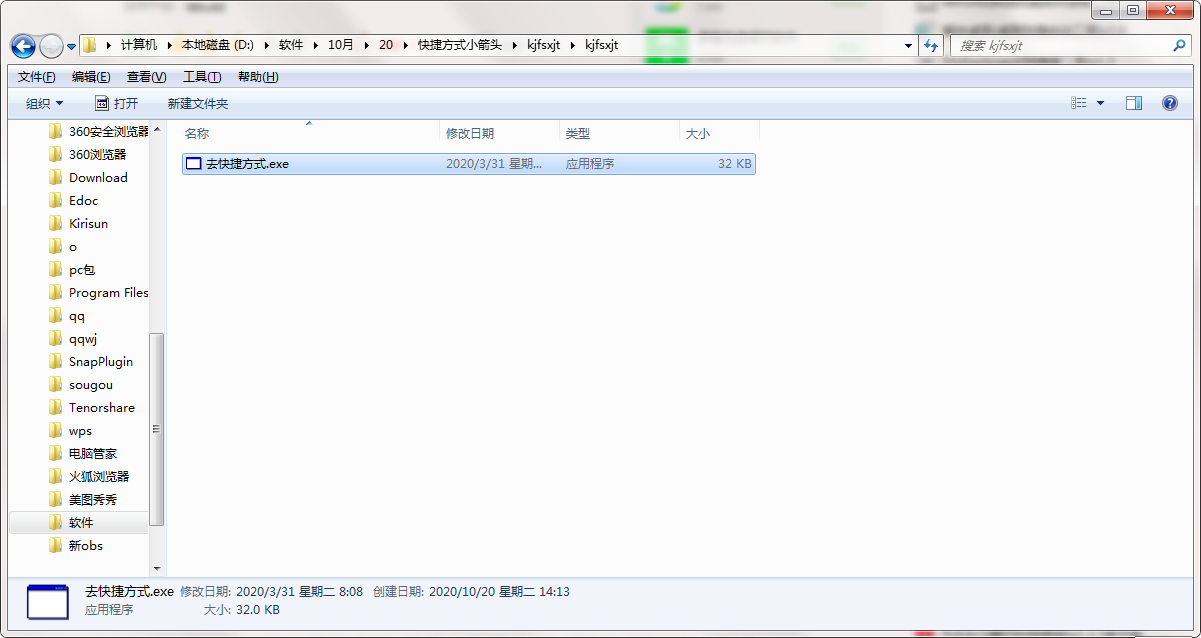Viewport: 1201px width, 638px height.
Task: Click 新建文件夹 button
Action: coord(198,103)
